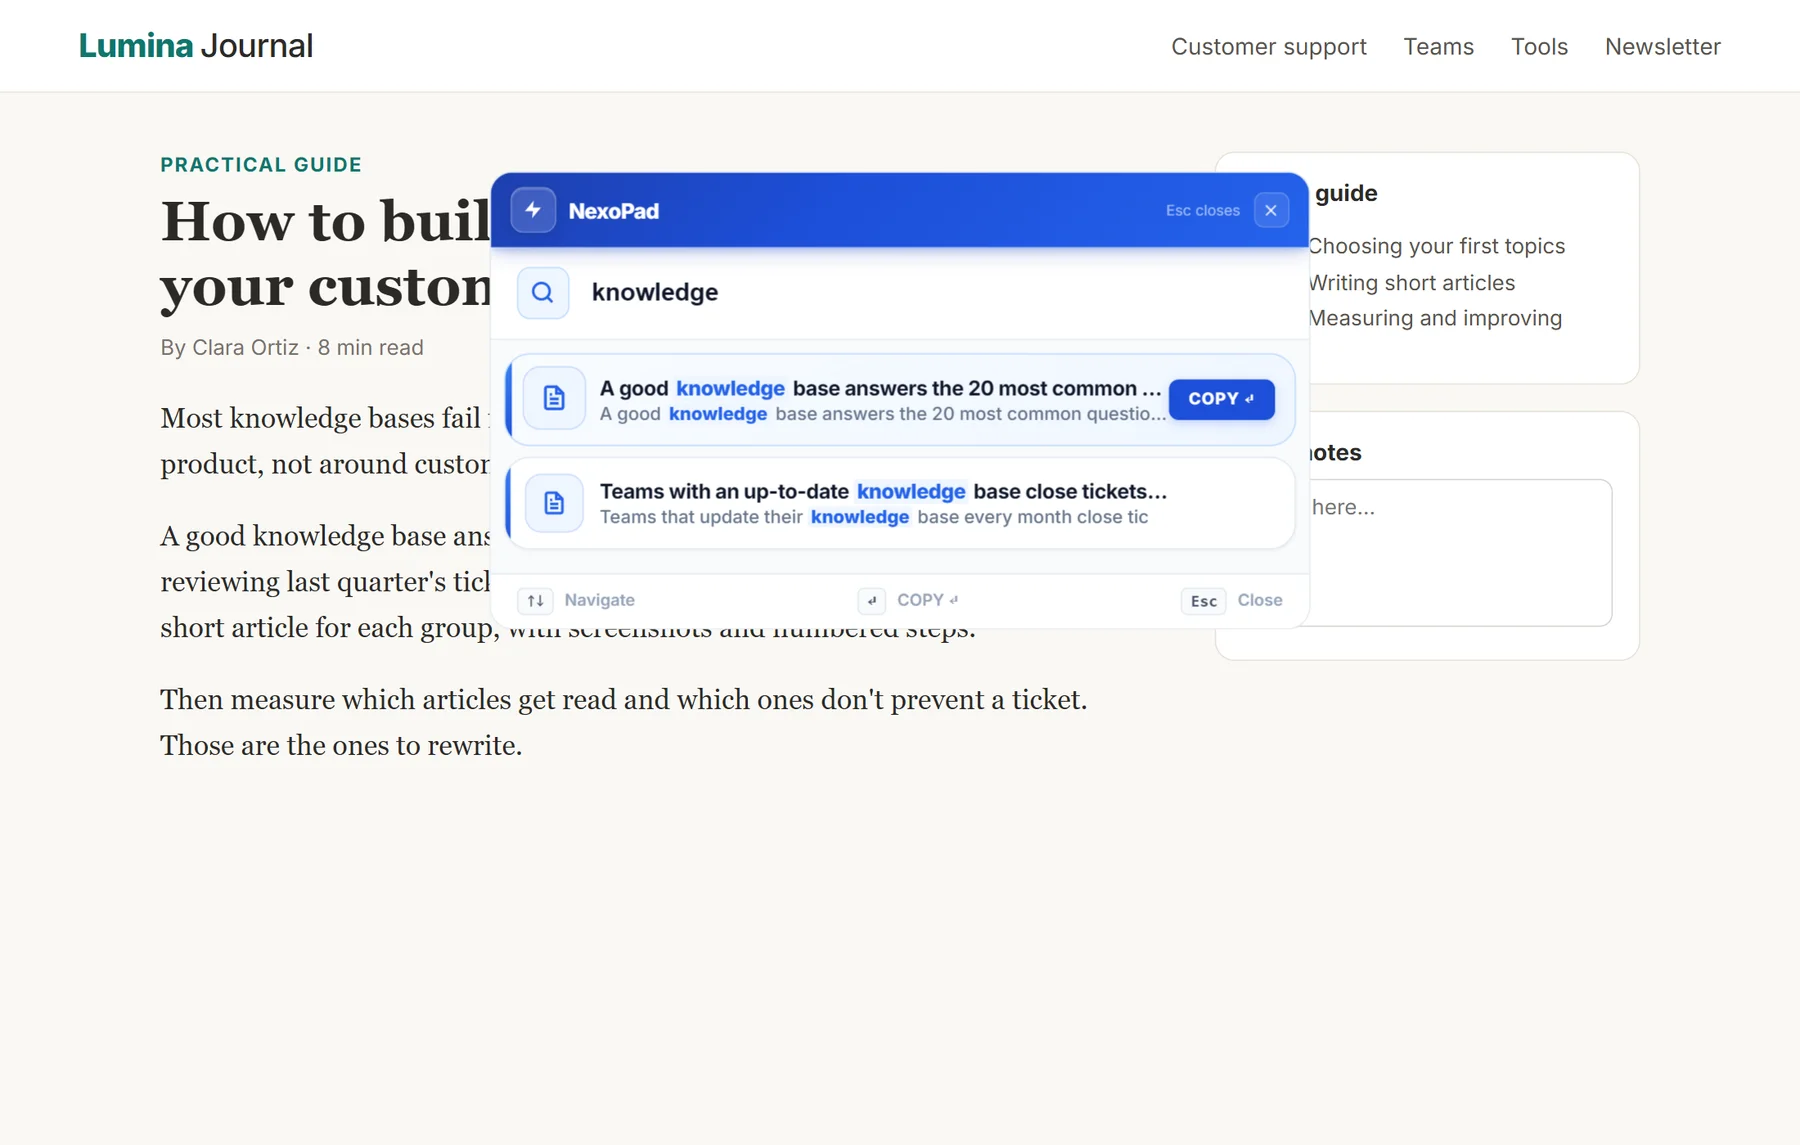
Task: Click the NexoPad lightning bolt icon
Action: click(x=533, y=210)
